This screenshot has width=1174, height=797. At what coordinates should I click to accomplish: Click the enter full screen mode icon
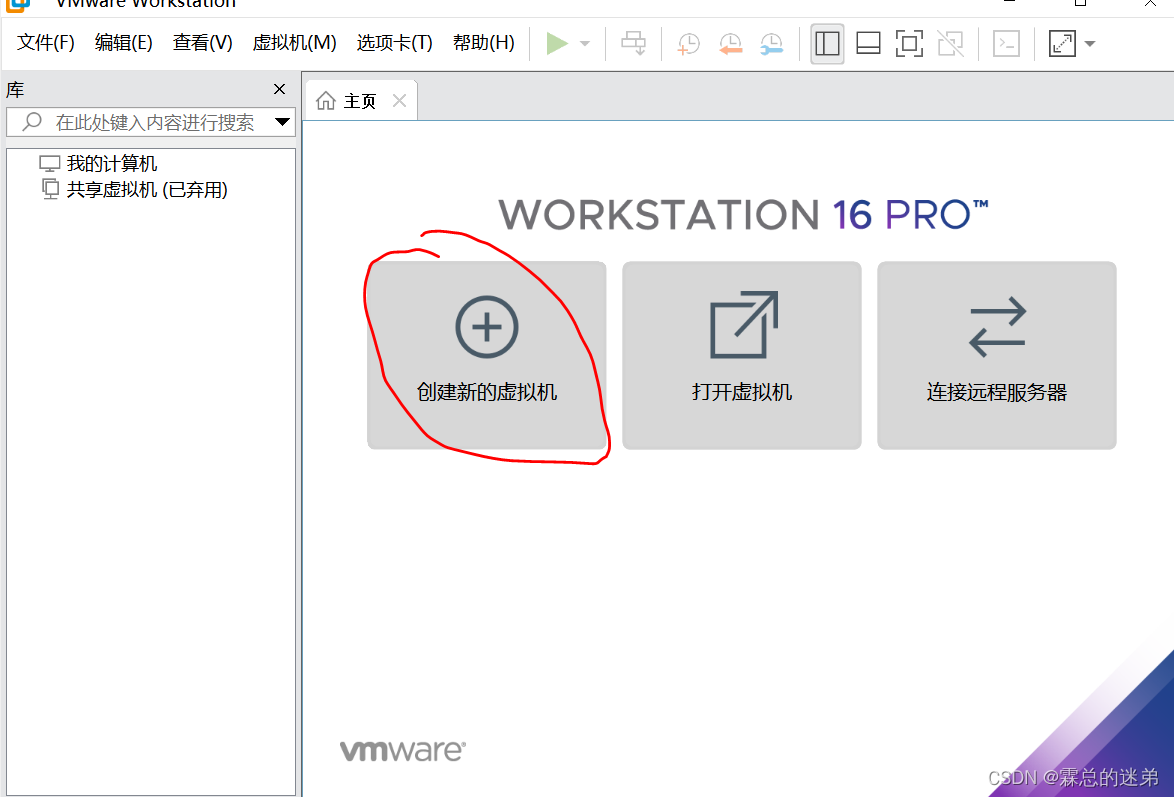click(x=909, y=43)
